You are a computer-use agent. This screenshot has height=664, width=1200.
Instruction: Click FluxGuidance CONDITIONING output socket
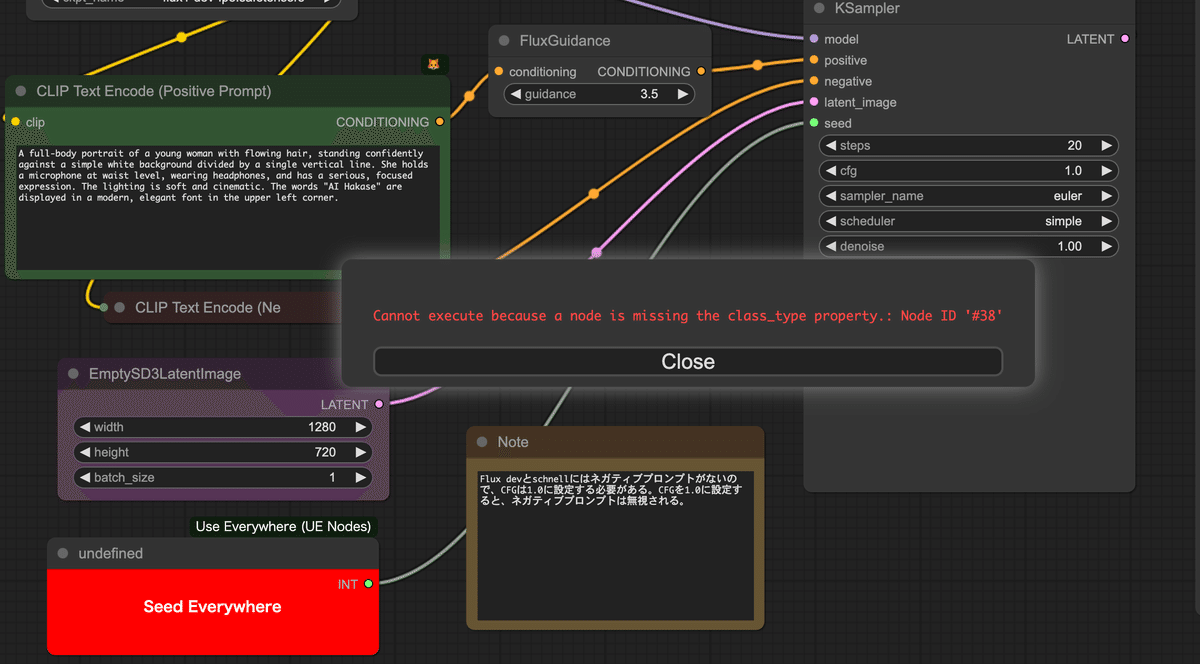pyautogui.click(x=701, y=72)
